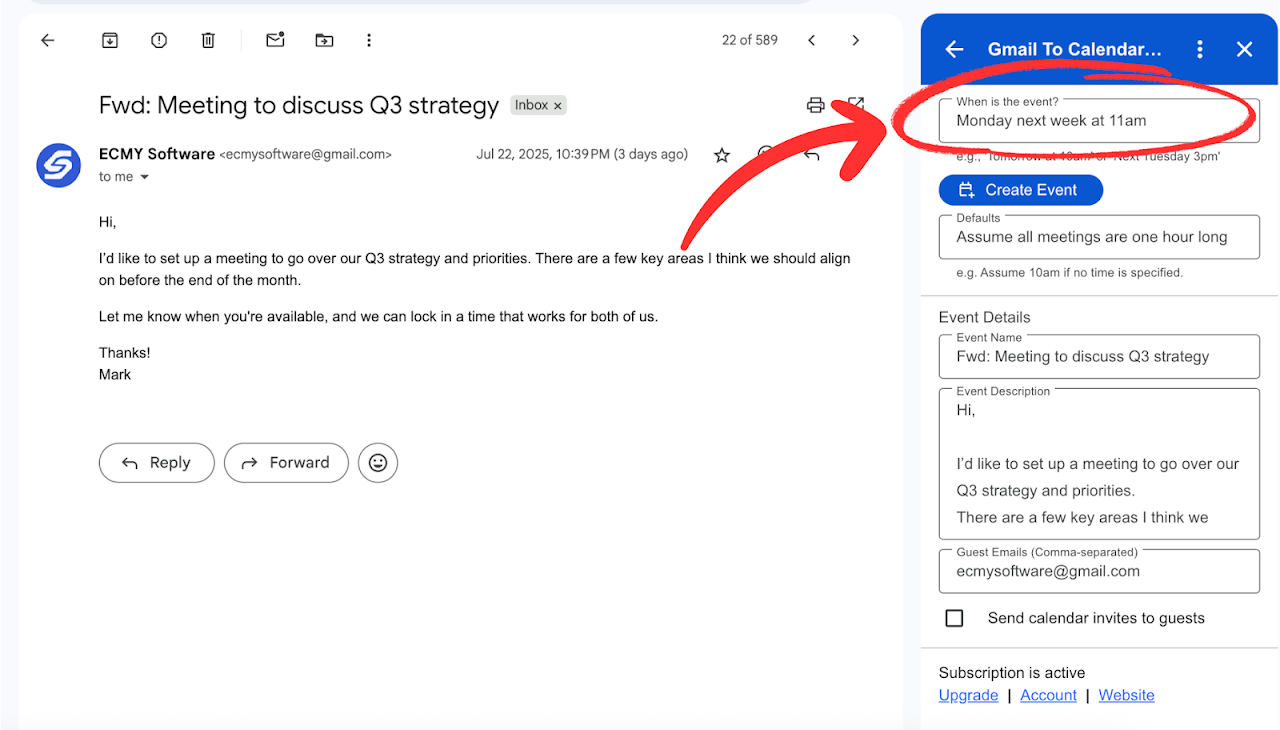Open the Upgrade link
This screenshot has height=730, width=1280.
967,695
